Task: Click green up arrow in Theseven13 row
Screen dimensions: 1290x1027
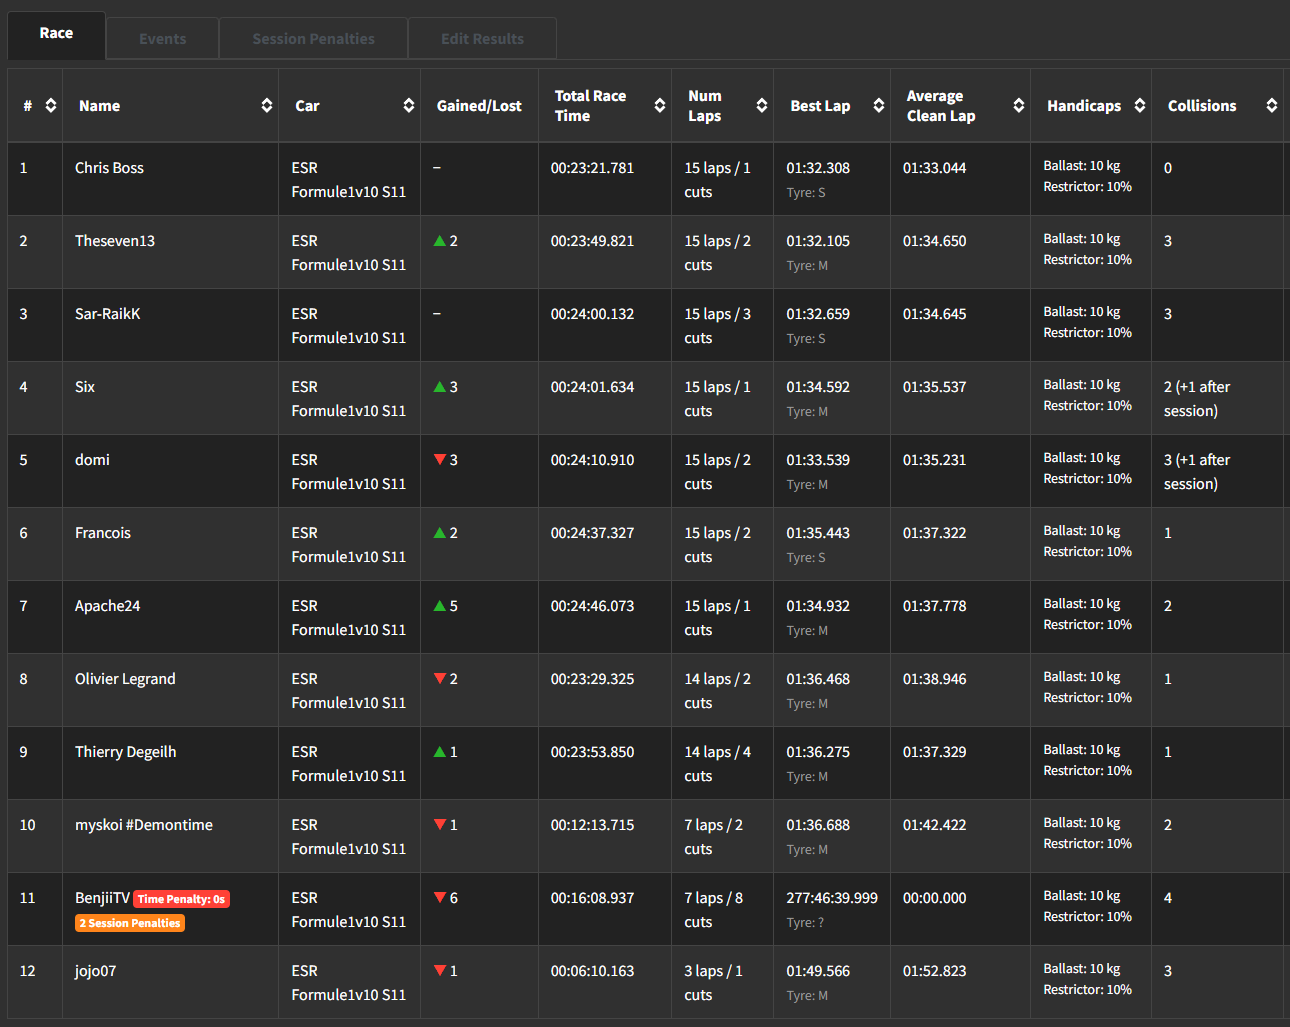Action: [x=439, y=241]
